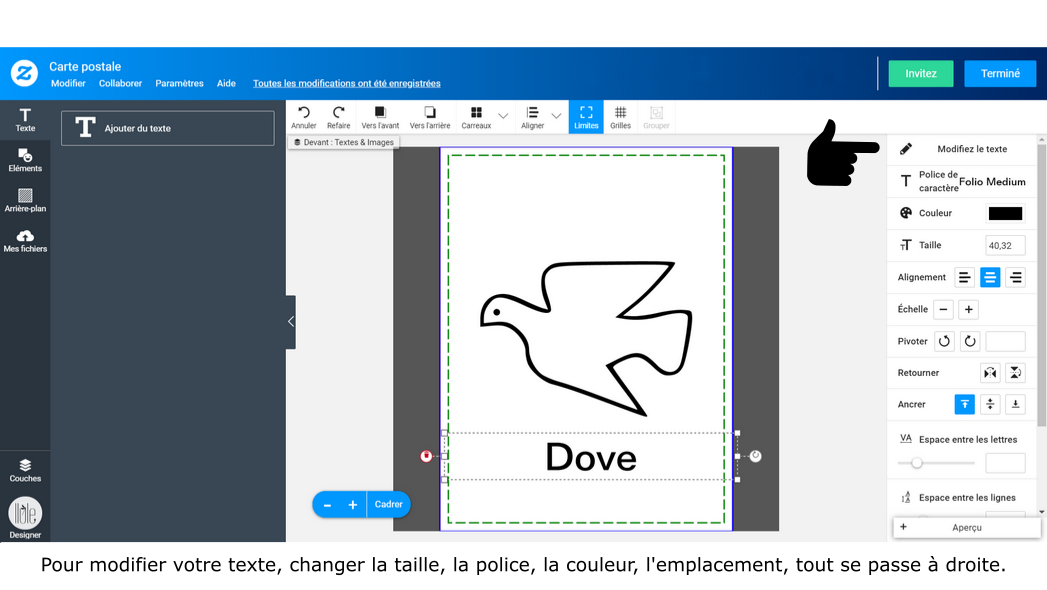Anchor text to top in Ancrer
Screen dimensions: 1047x590
(x=964, y=404)
